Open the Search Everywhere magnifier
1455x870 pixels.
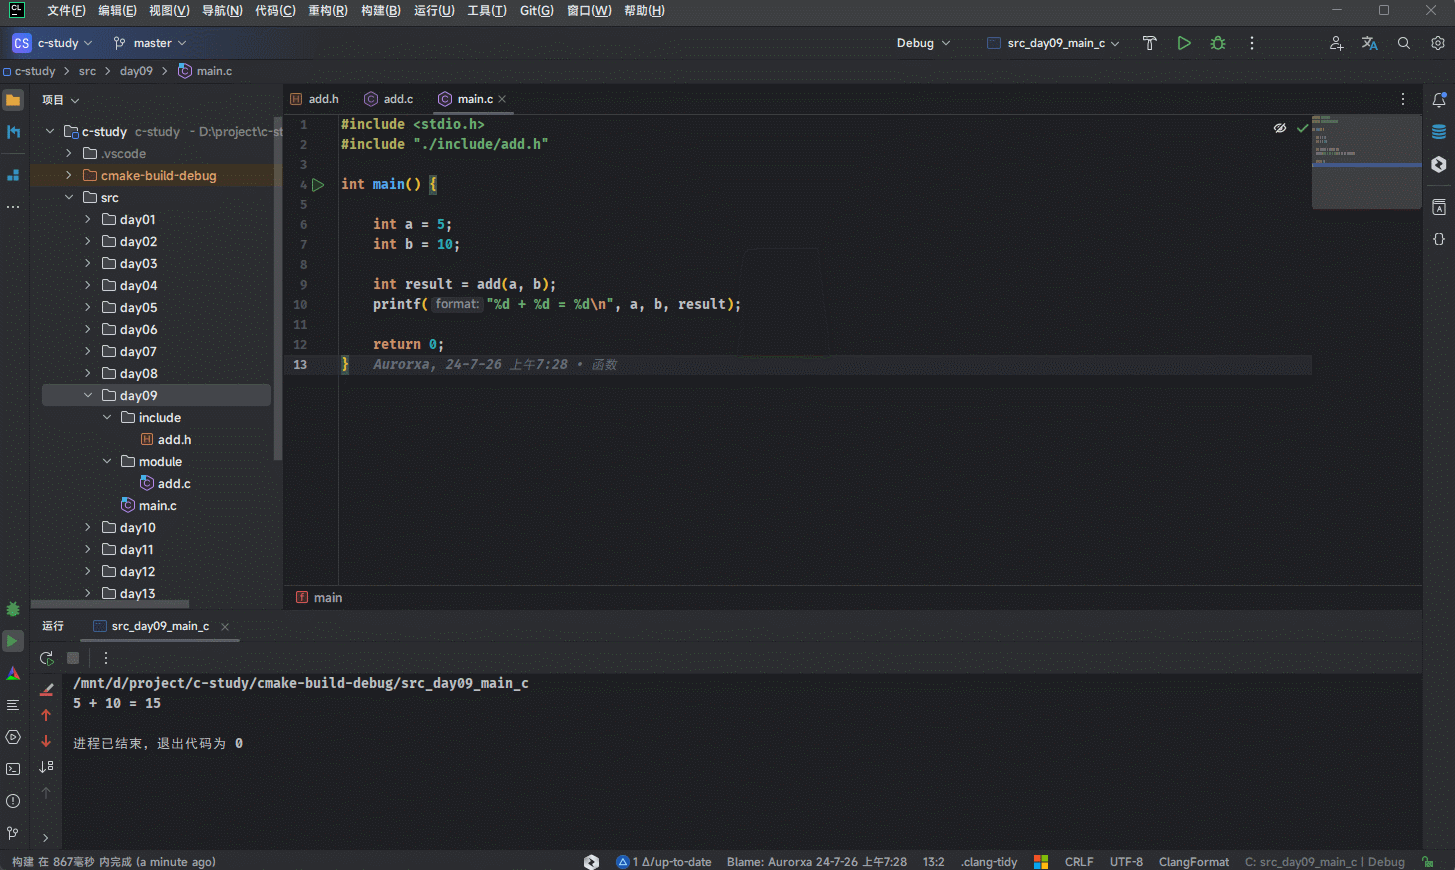(x=1404, y=43)
